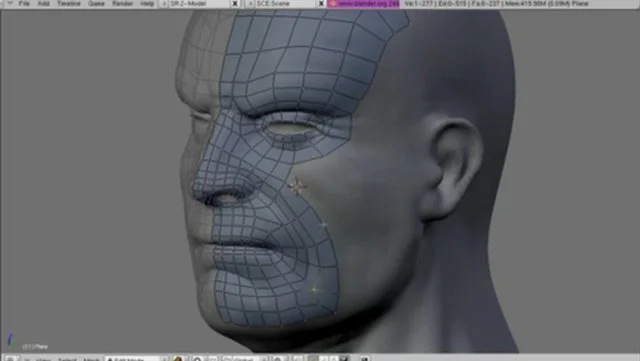Open the Render menu

122,3
